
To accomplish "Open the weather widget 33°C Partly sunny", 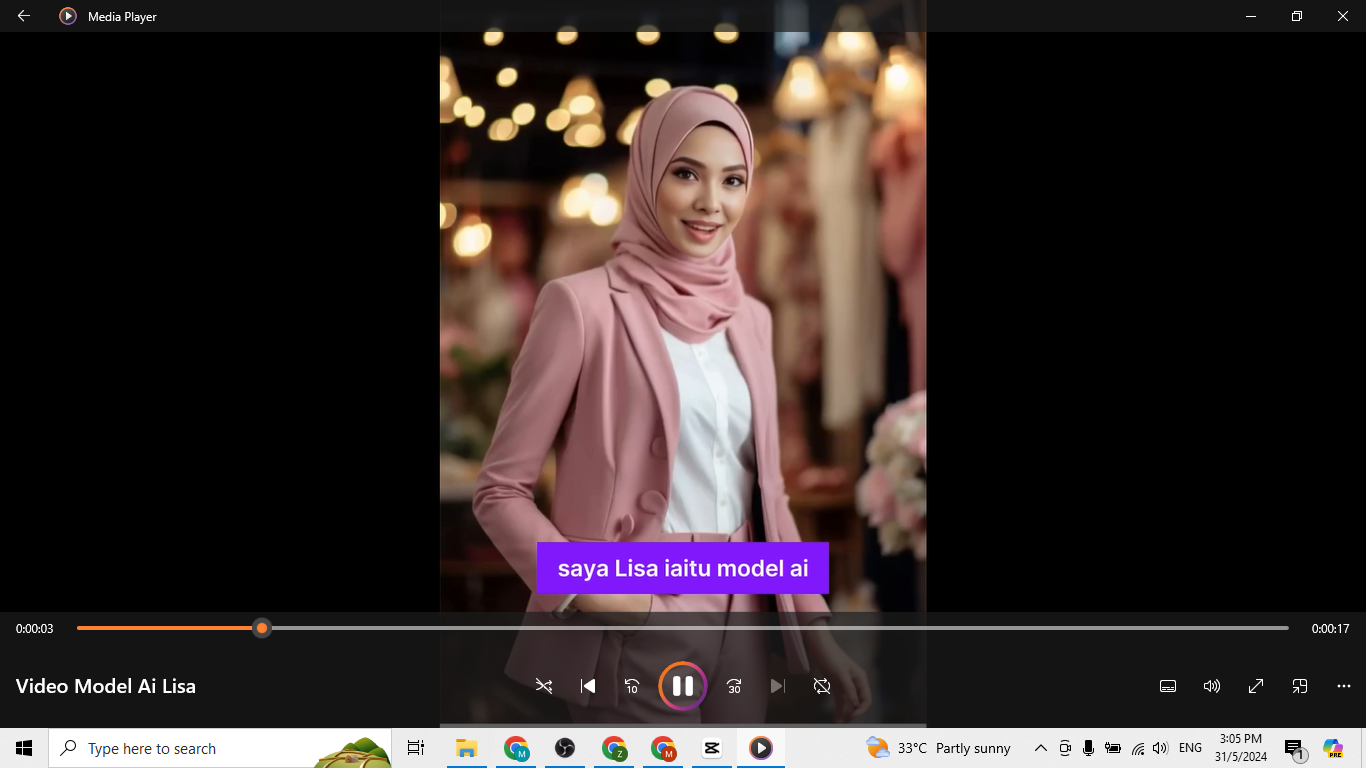I will click(x=938, y=748).
